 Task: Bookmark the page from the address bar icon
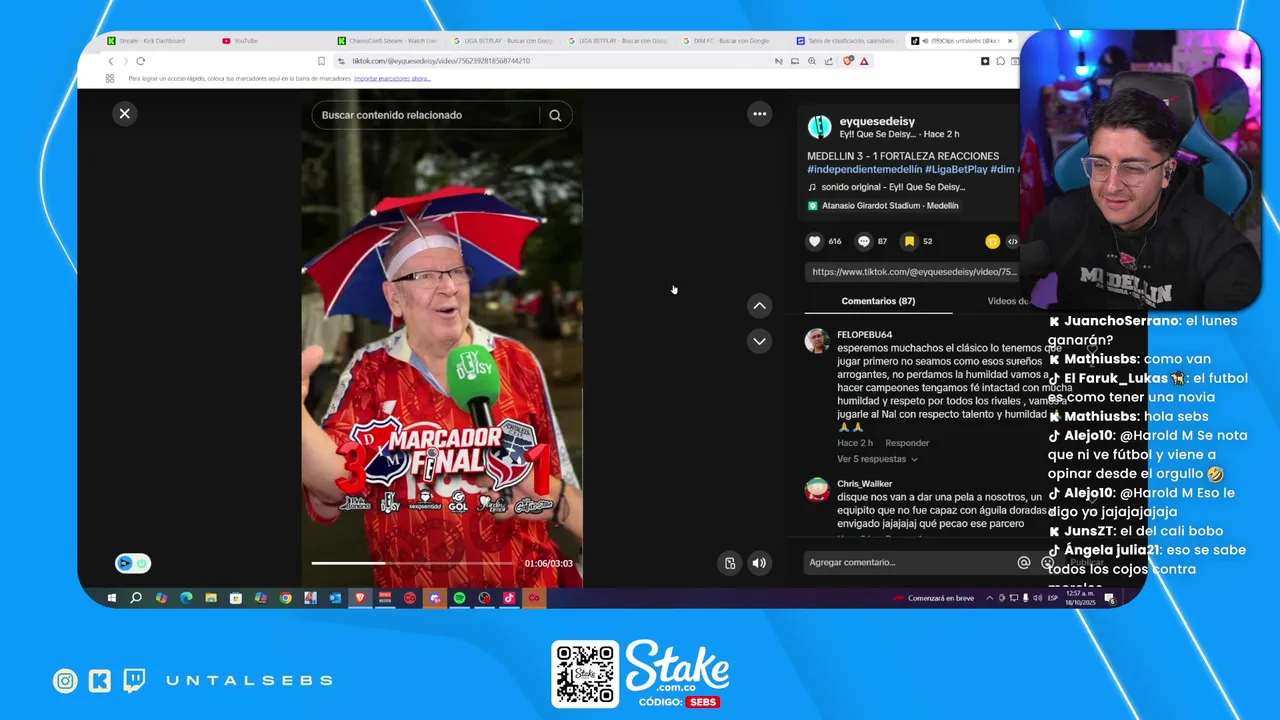pos(321,61)
